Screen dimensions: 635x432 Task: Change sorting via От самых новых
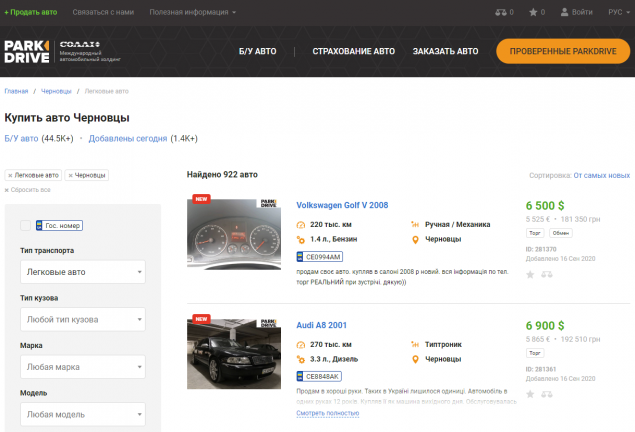pos(601,175)
